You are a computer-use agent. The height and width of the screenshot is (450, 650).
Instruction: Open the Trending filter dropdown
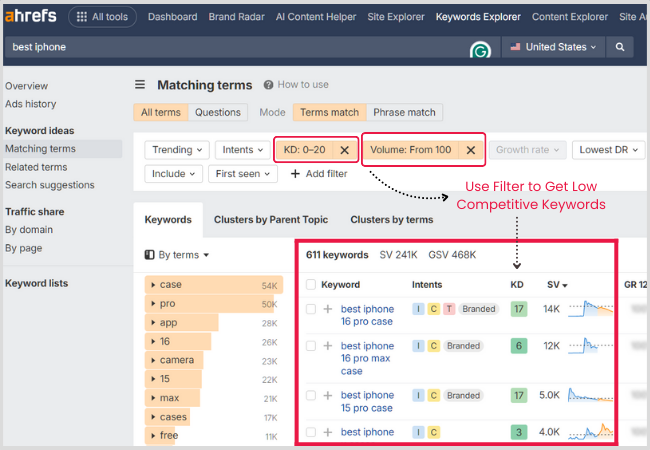coord(177,150)
